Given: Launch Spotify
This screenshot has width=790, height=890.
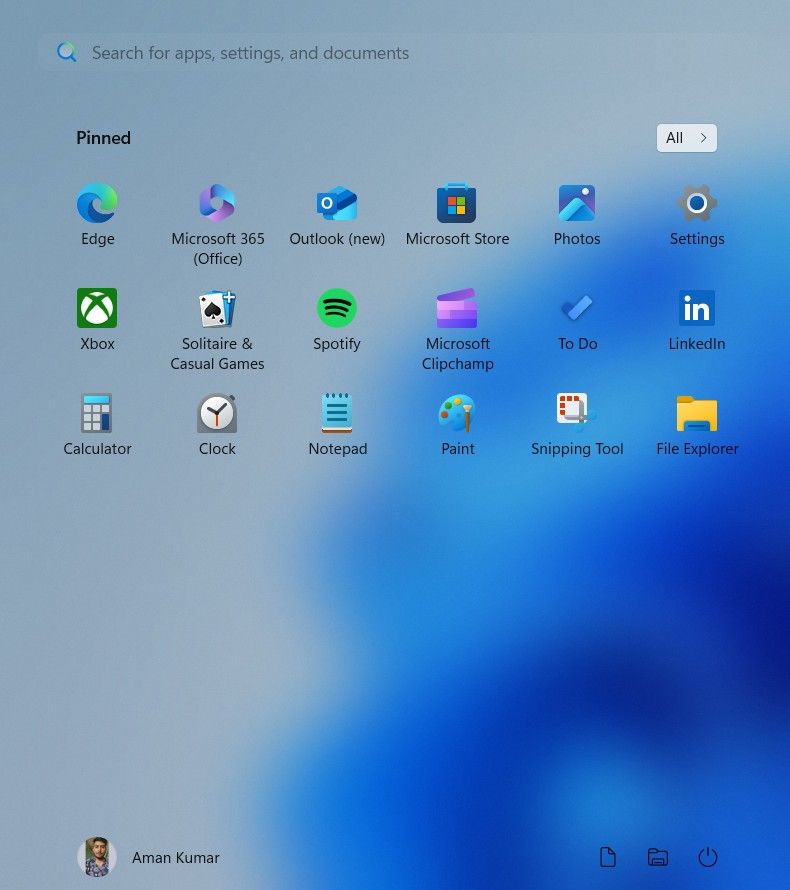Looking at the screenshot, I should [337, 308].
